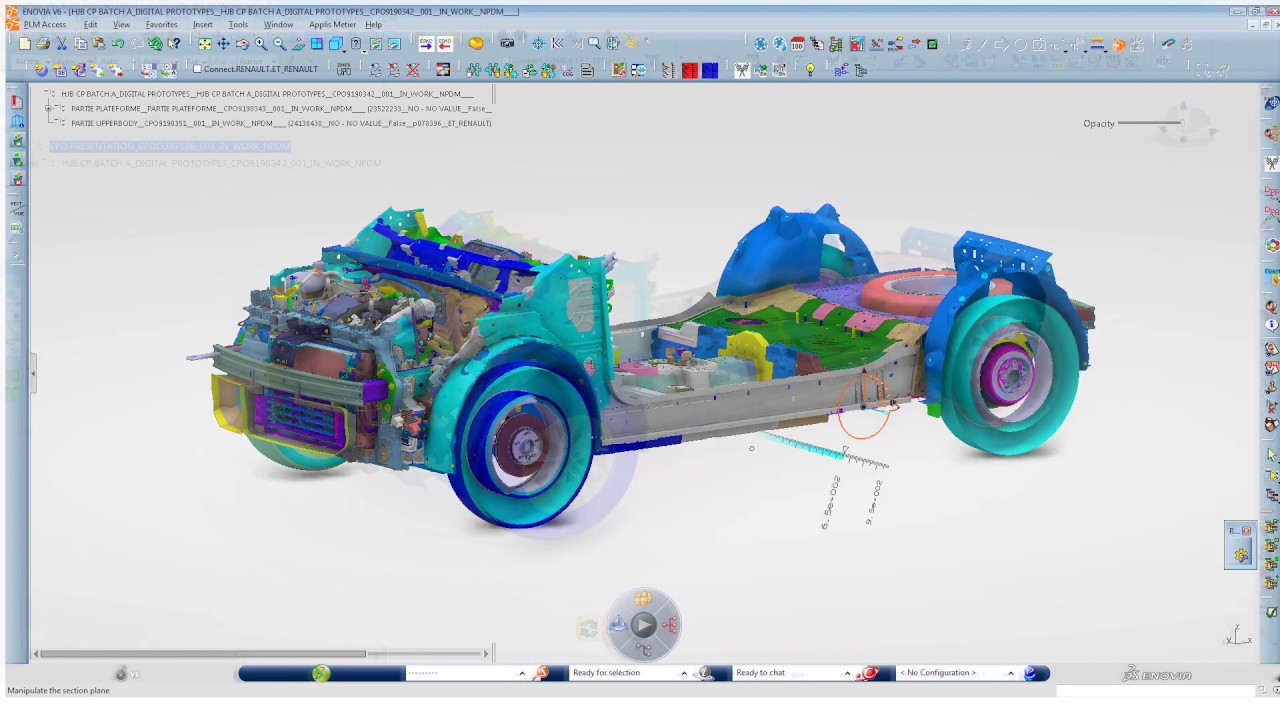1280x720 pixels.
Task: Toggle the red full-screen display icon
Action: pos(691,69)
